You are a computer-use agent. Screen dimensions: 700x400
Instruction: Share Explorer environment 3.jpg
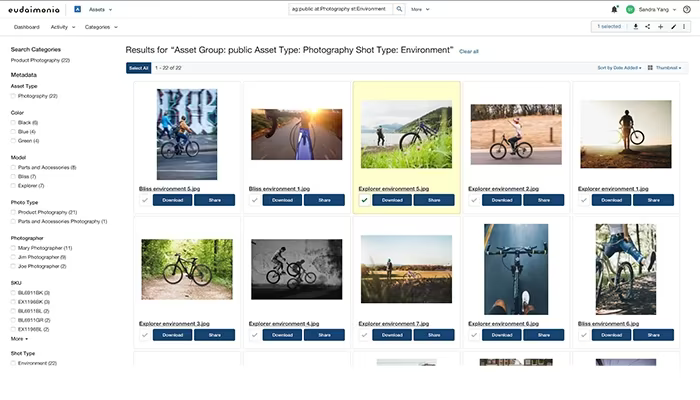point(215,335)
